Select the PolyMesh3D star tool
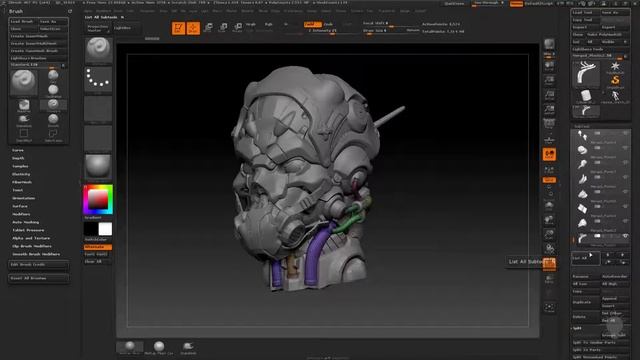This screenshot has width=640, height=360. [x=615, y=67]
